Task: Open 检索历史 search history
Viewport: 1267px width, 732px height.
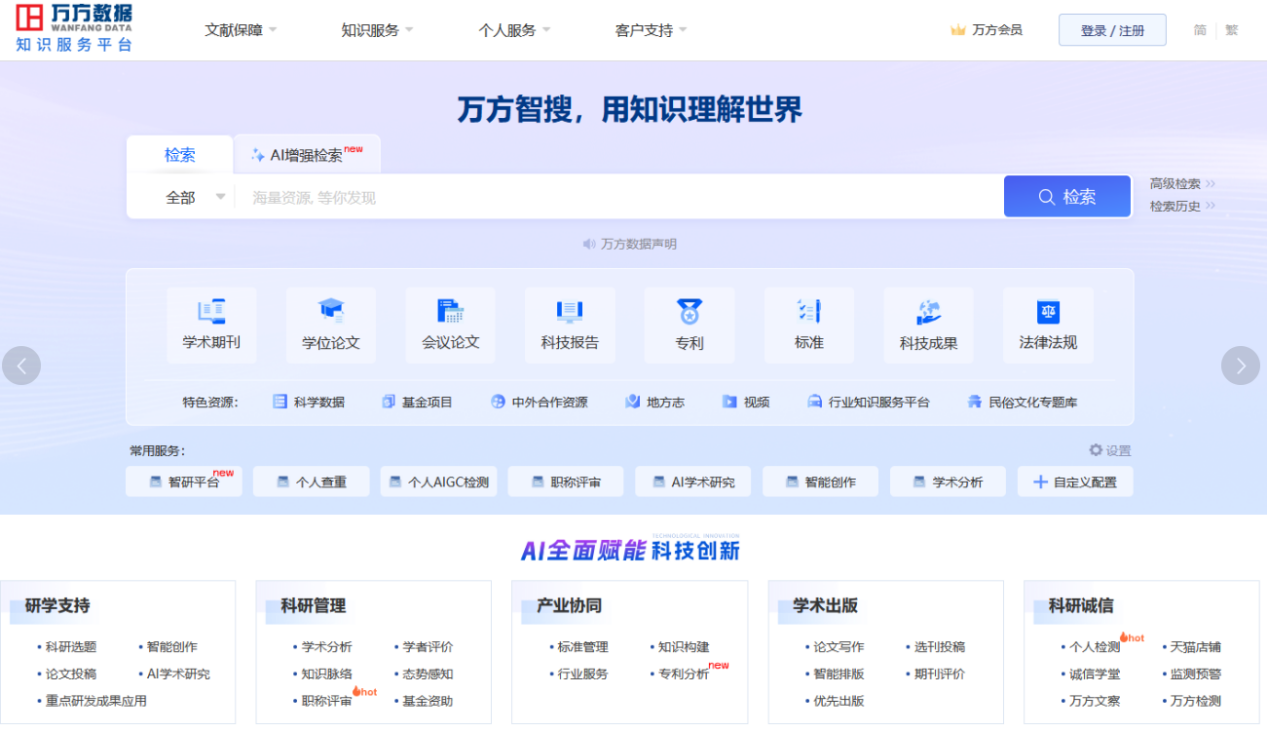Action: (x=1182, y=206)
